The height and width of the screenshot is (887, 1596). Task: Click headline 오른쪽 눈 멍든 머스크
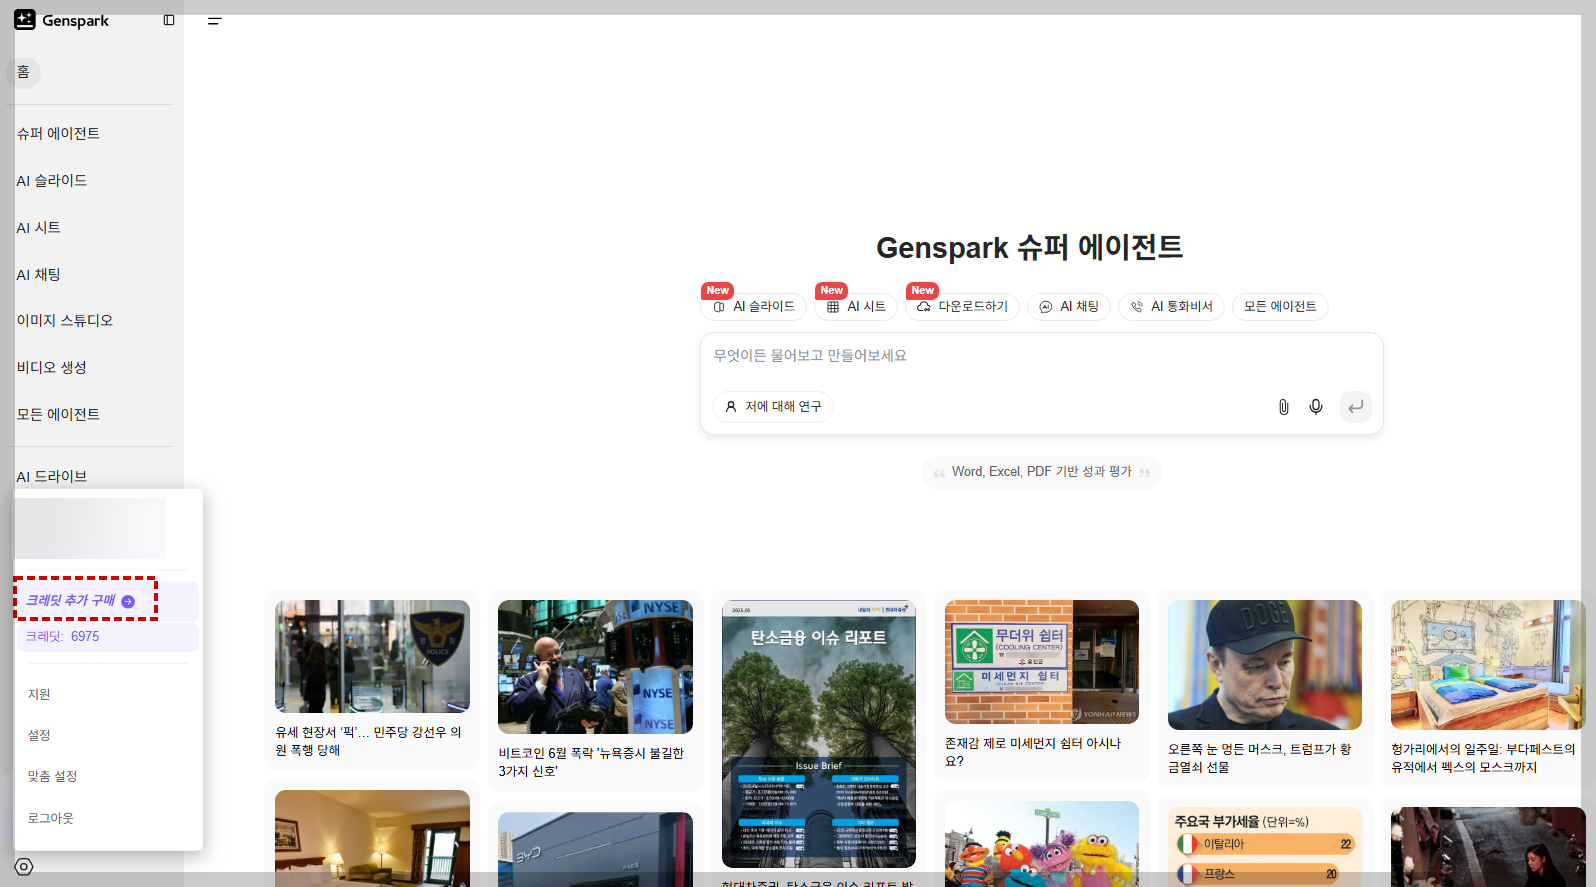click(x=1259, y=758)
